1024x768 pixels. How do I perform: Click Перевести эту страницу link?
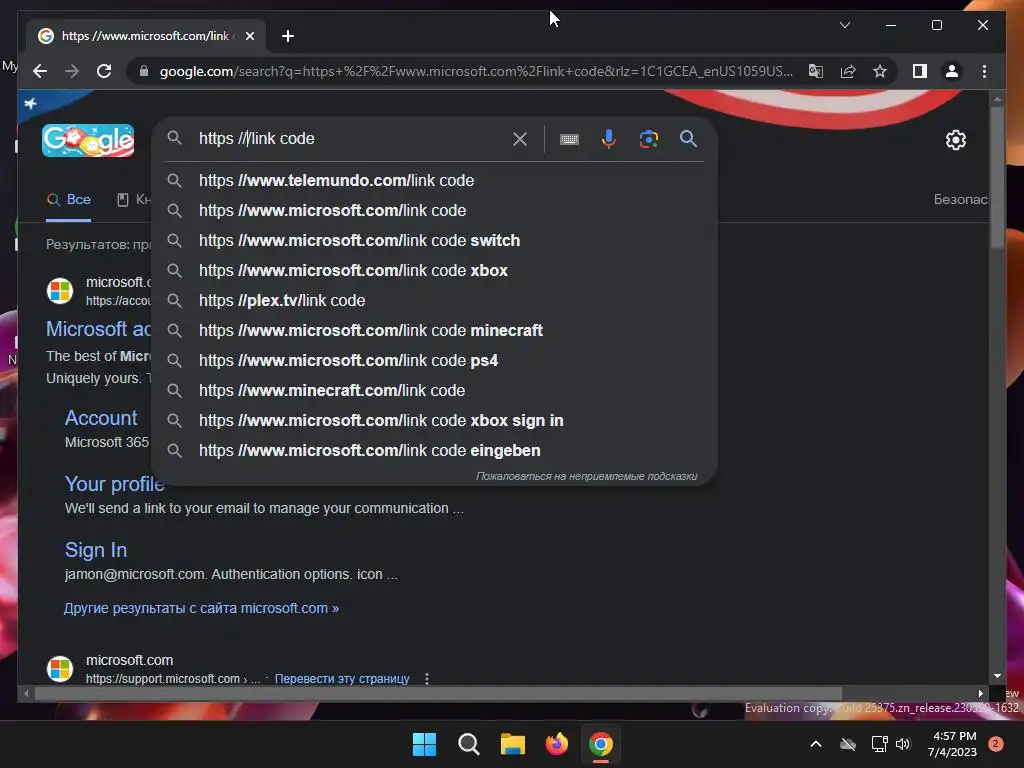coord(342,679)
